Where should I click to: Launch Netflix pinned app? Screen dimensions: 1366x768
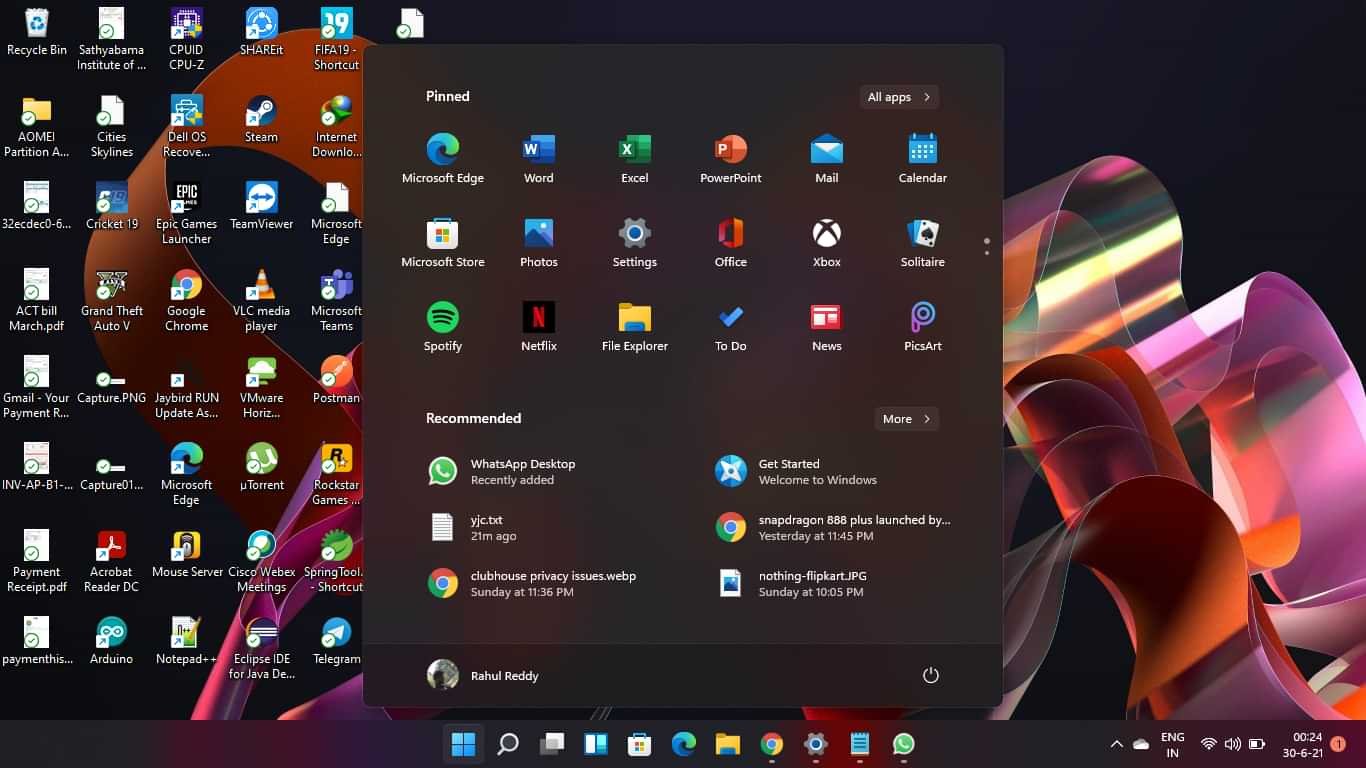pos(539,327)
